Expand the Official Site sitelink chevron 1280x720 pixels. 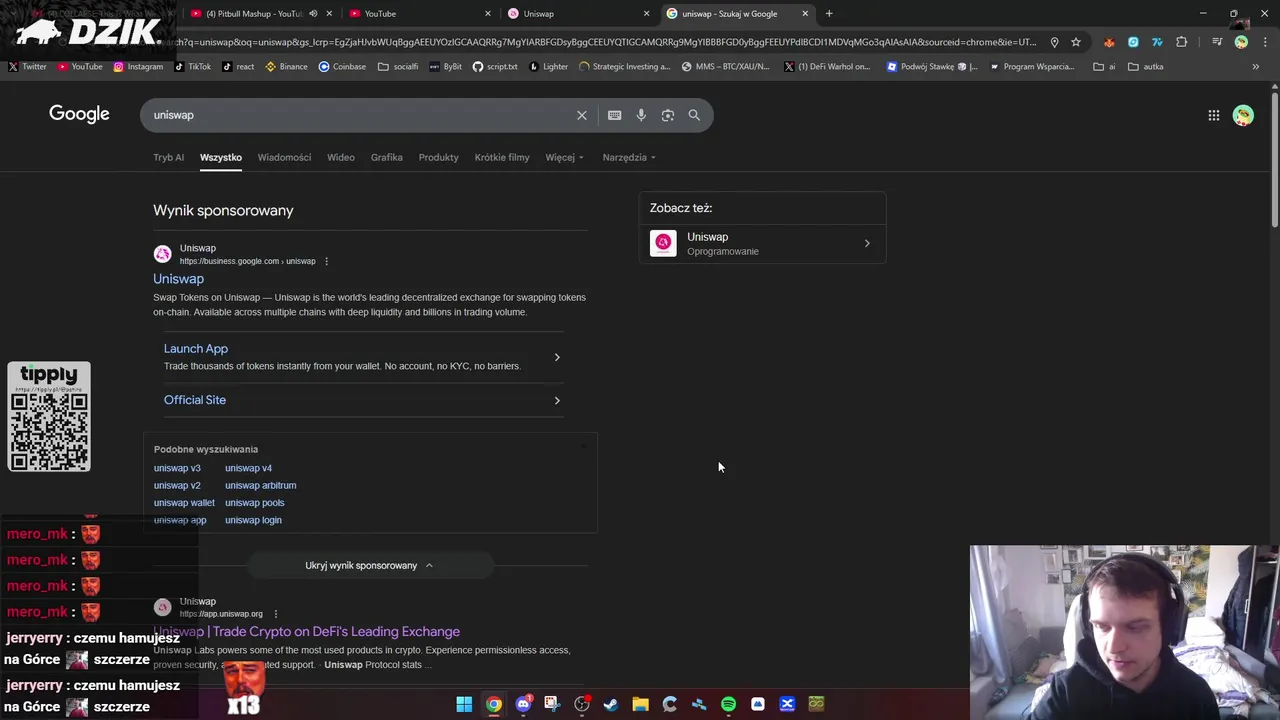click(557, 400)
